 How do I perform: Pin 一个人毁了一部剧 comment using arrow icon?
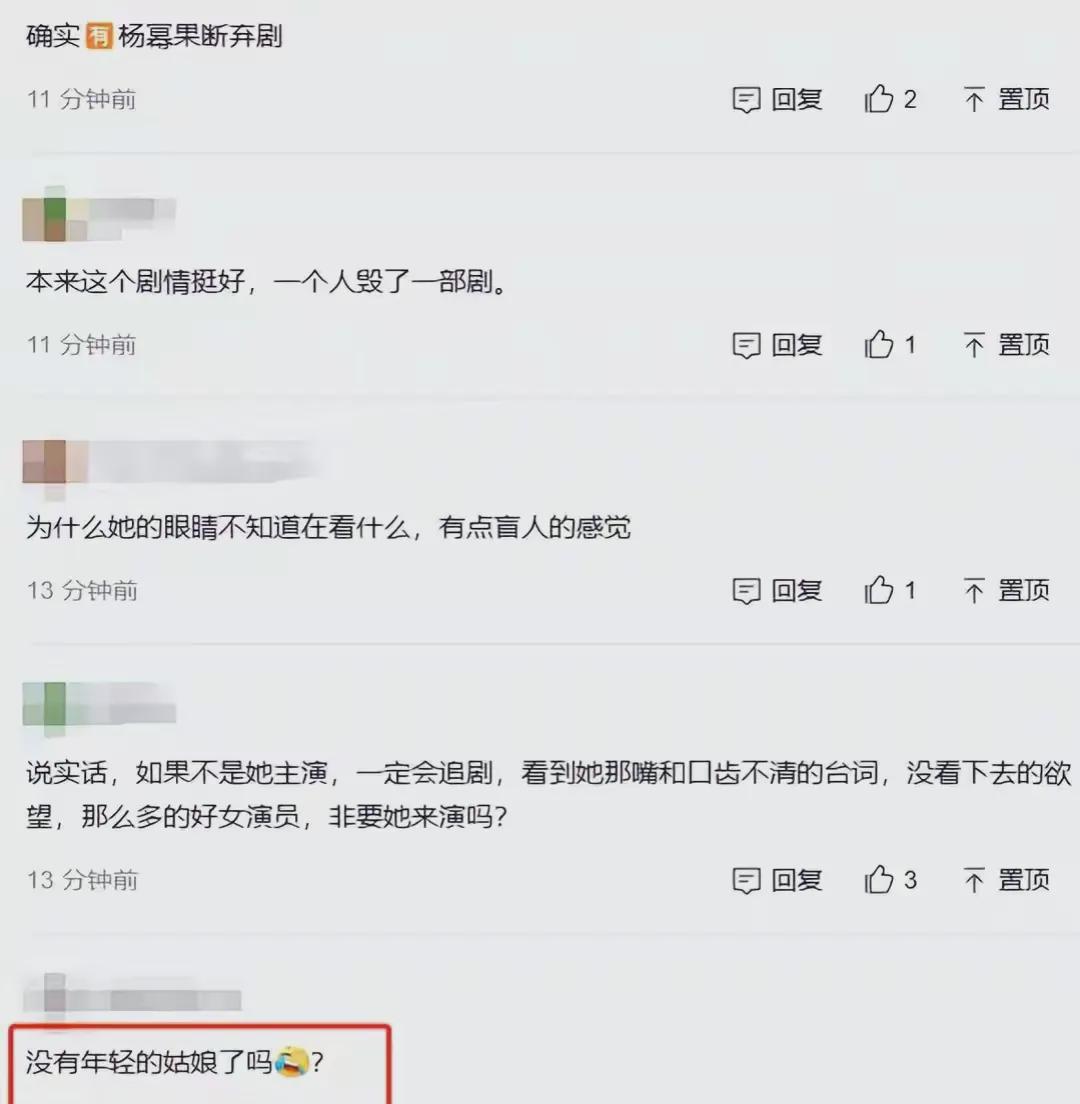point(974,345)
